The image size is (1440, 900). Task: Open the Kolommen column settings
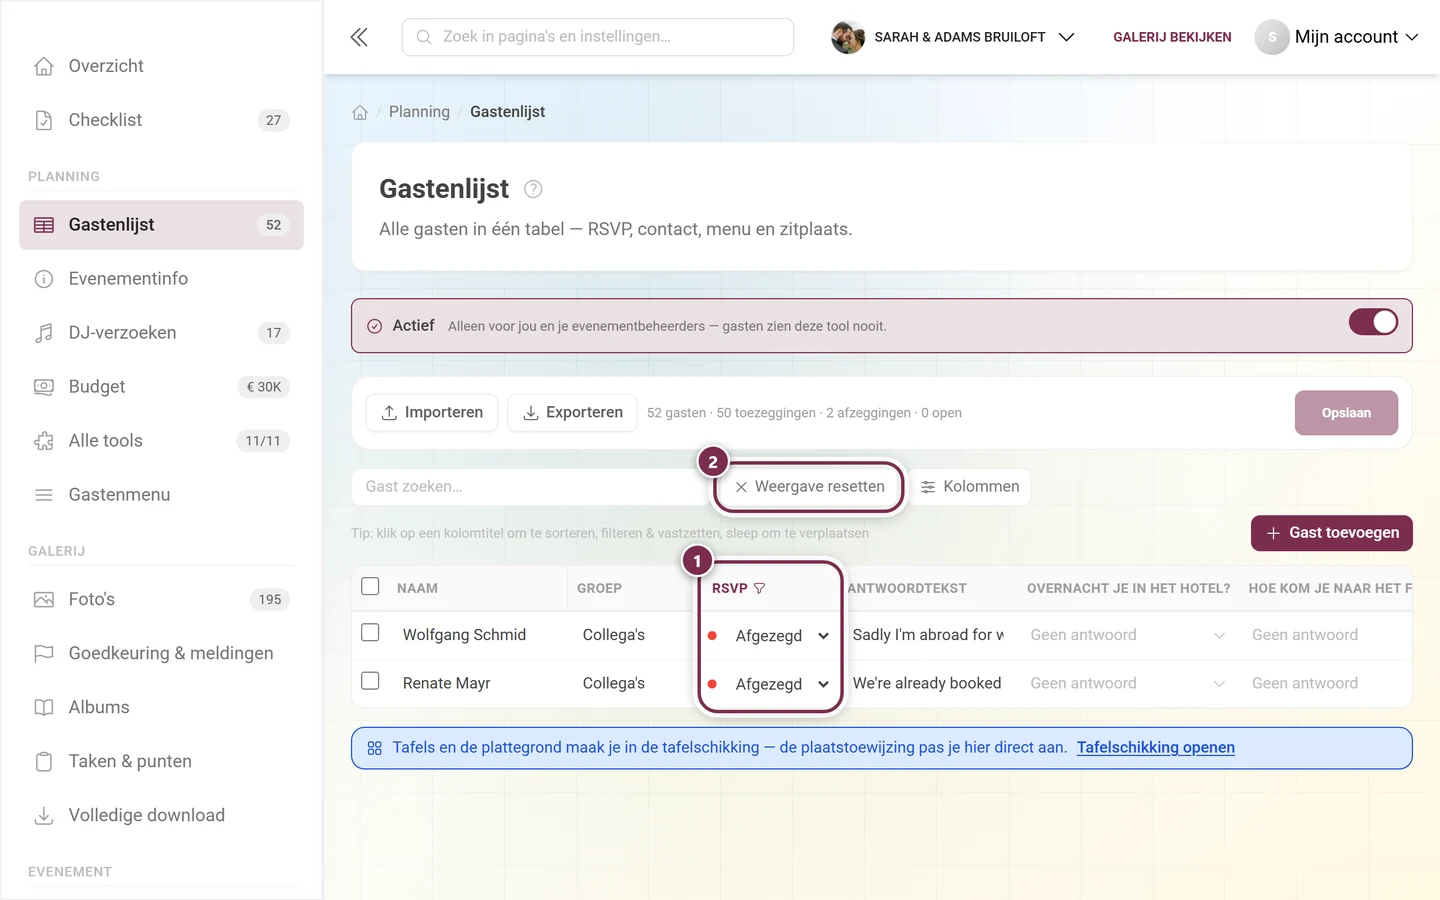point(970,487)
